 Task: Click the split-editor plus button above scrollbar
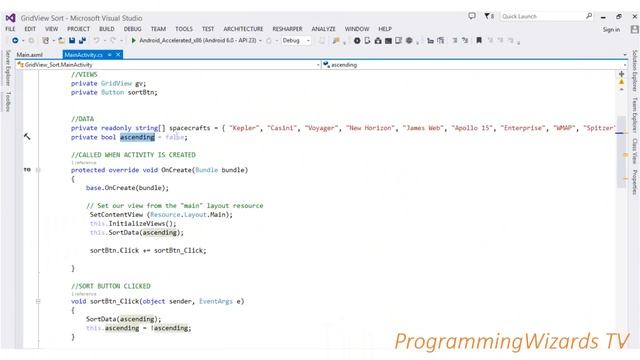(x=621, y=74)
